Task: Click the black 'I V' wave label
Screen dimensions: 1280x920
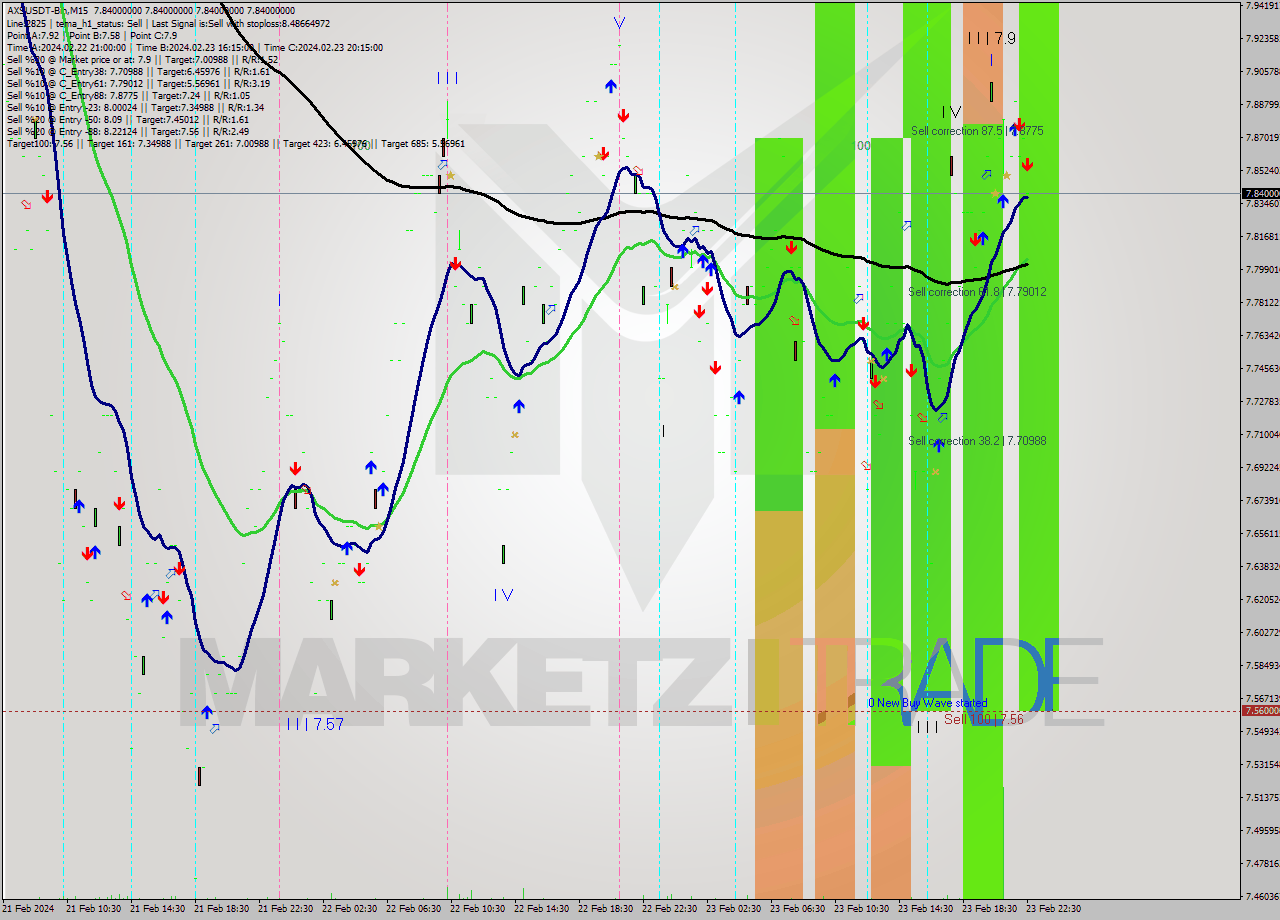Action: click(x=951, y=112)
